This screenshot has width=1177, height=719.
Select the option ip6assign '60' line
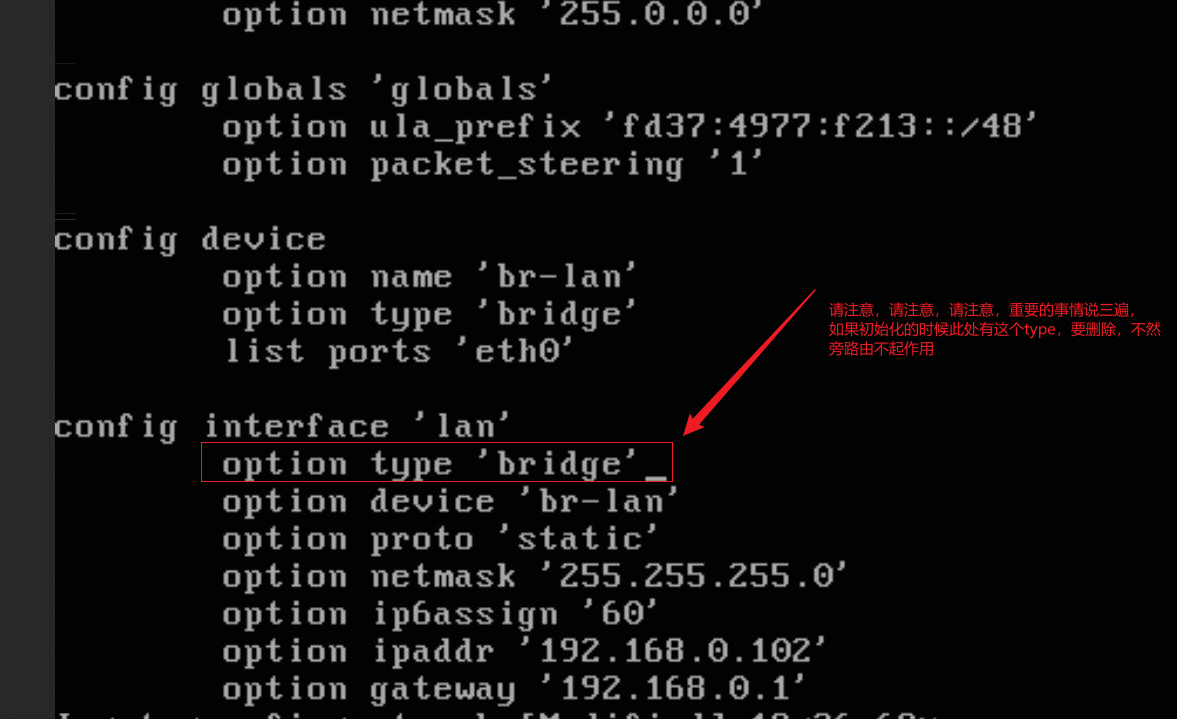tap(440, 614)
